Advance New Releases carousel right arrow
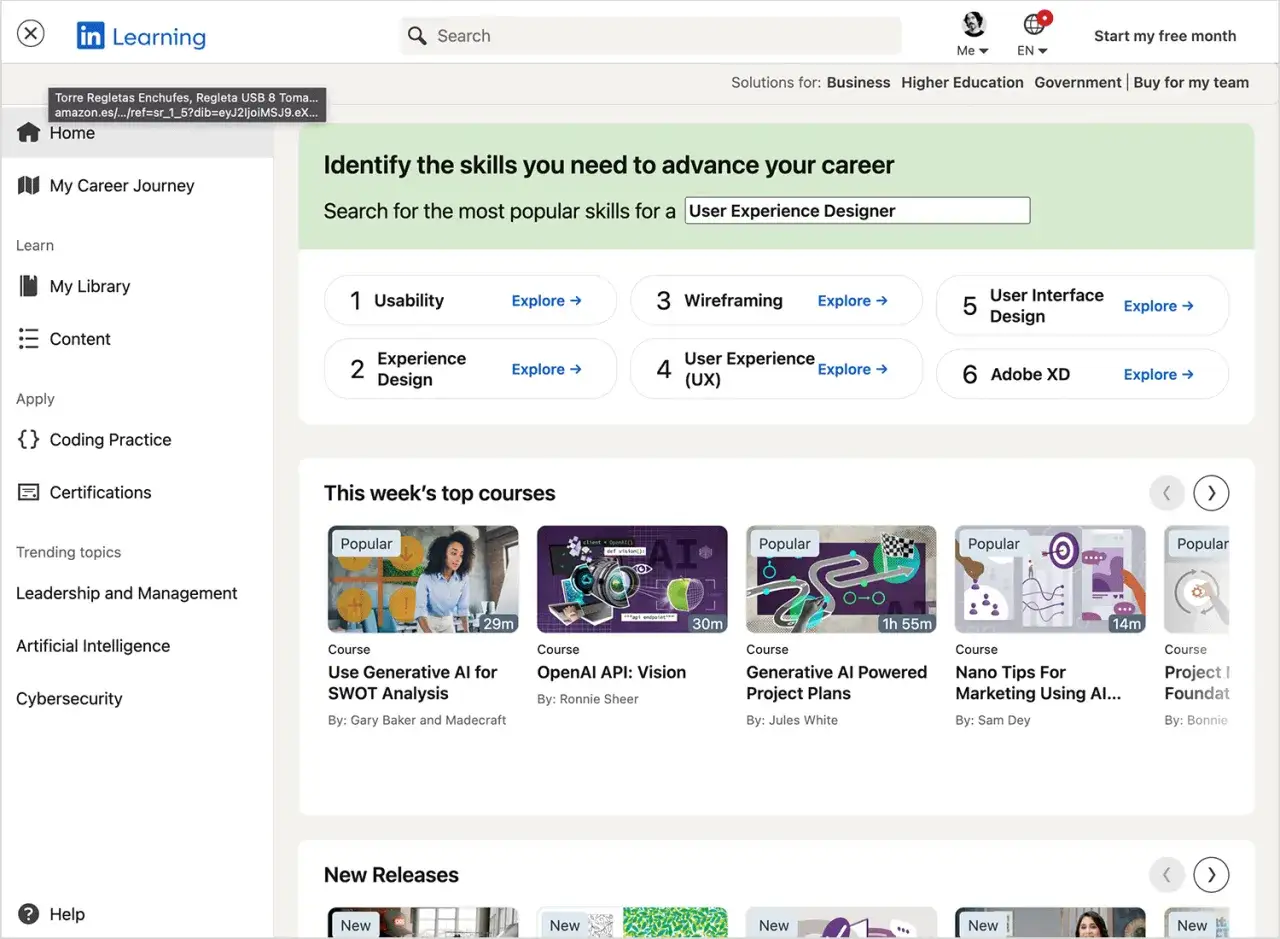The height and width of the screenshot is (939, 1280). (1211, 875)
